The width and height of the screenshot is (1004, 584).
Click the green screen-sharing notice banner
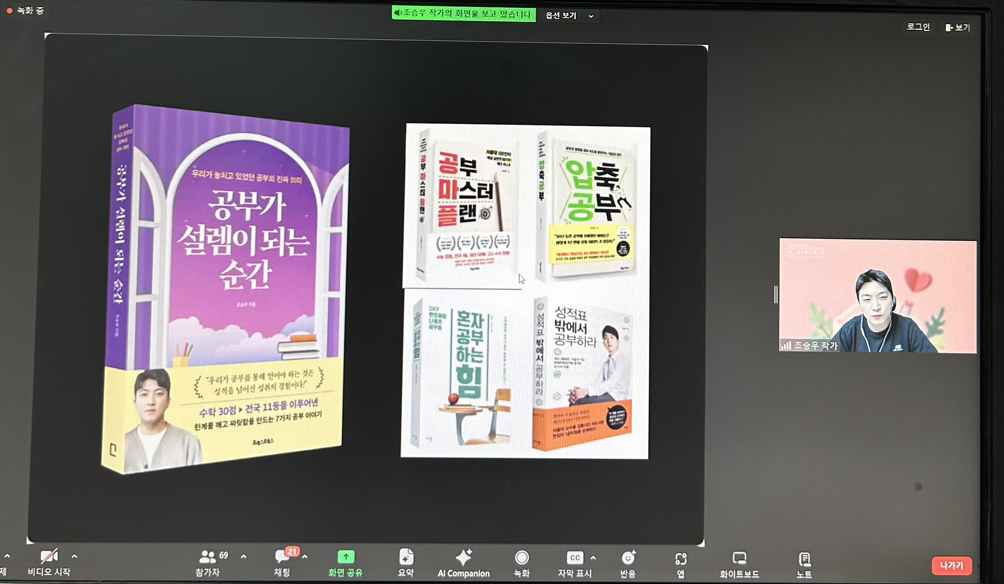464,13
